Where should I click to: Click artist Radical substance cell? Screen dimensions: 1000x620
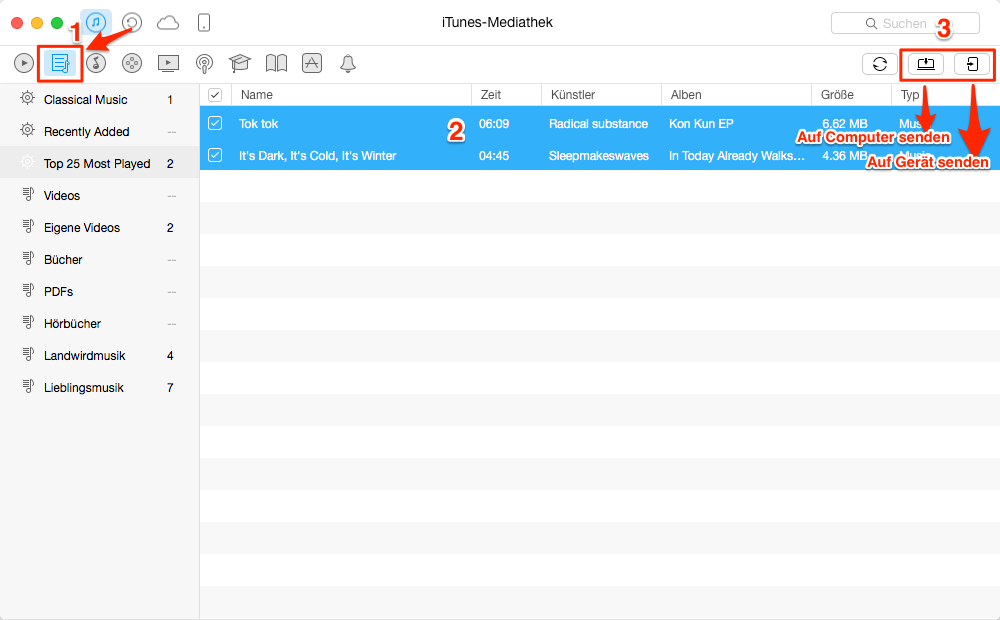598,124
